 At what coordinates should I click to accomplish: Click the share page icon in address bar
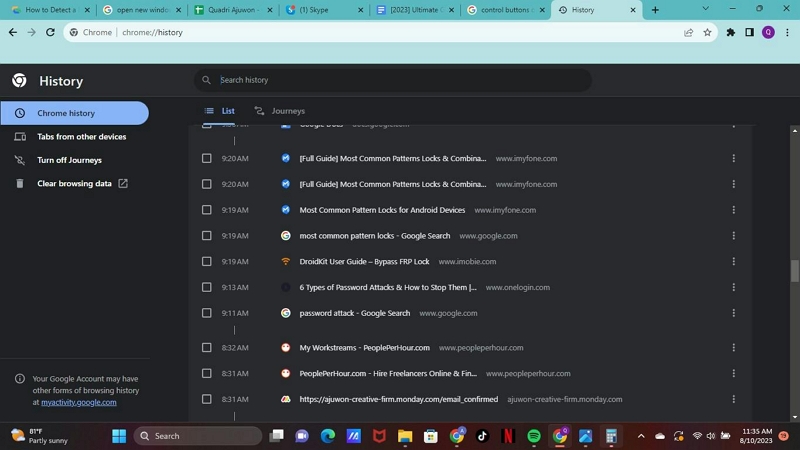tap(688, 32)
